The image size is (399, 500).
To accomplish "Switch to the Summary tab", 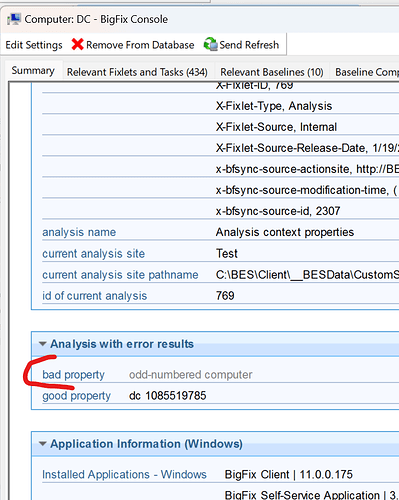I will tap(33, 71).
